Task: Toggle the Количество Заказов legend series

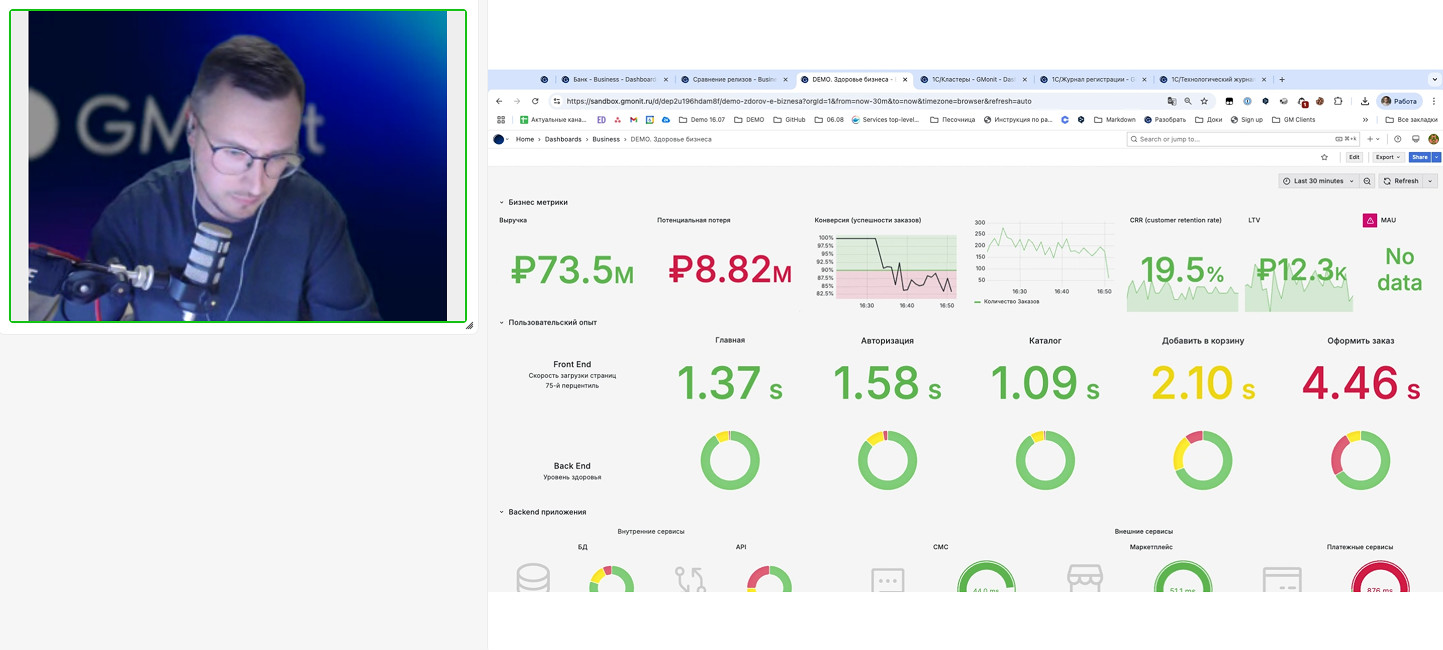Action: pos(1011,301)
